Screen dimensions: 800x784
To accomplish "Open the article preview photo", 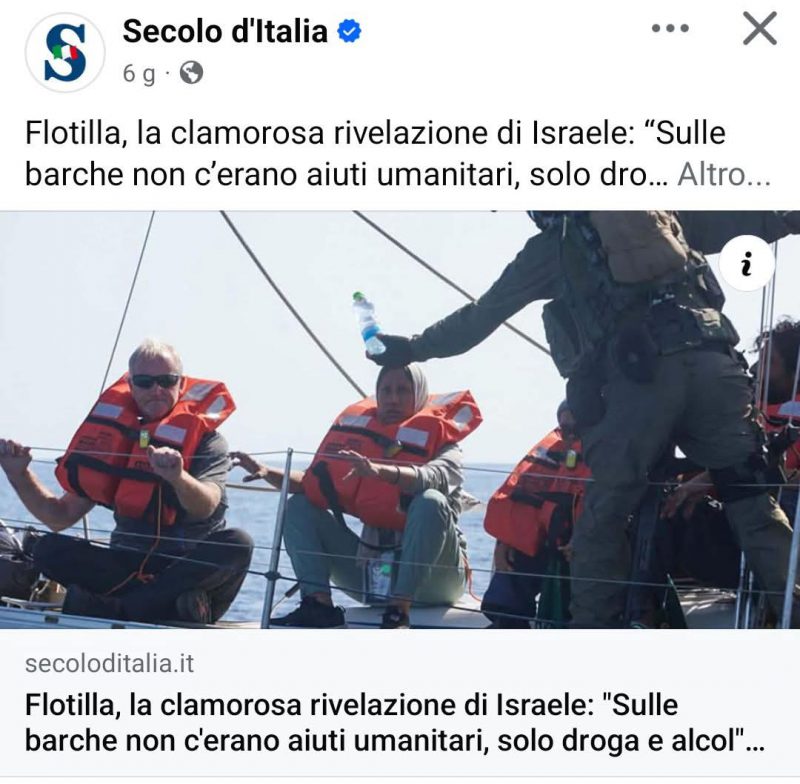I will pos(400,419).
